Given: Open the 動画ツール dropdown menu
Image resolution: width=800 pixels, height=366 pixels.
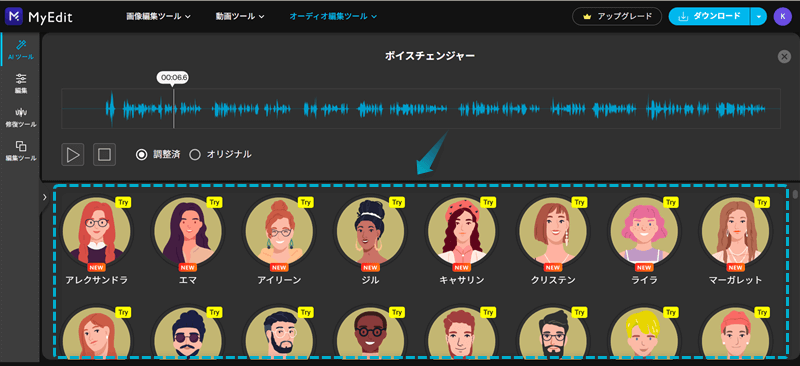Looking at the screenshot, I should [240, 16].
